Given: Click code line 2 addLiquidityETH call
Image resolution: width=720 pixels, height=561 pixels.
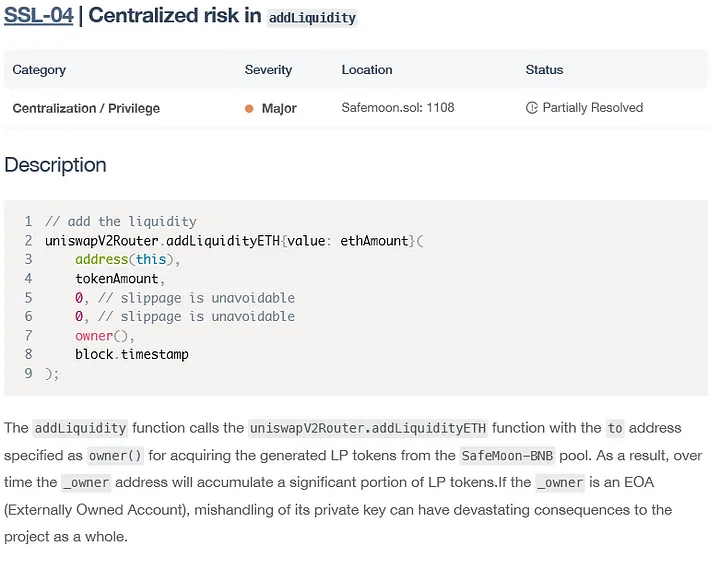Looking at the screenshot, I should (x=234, y=241).
